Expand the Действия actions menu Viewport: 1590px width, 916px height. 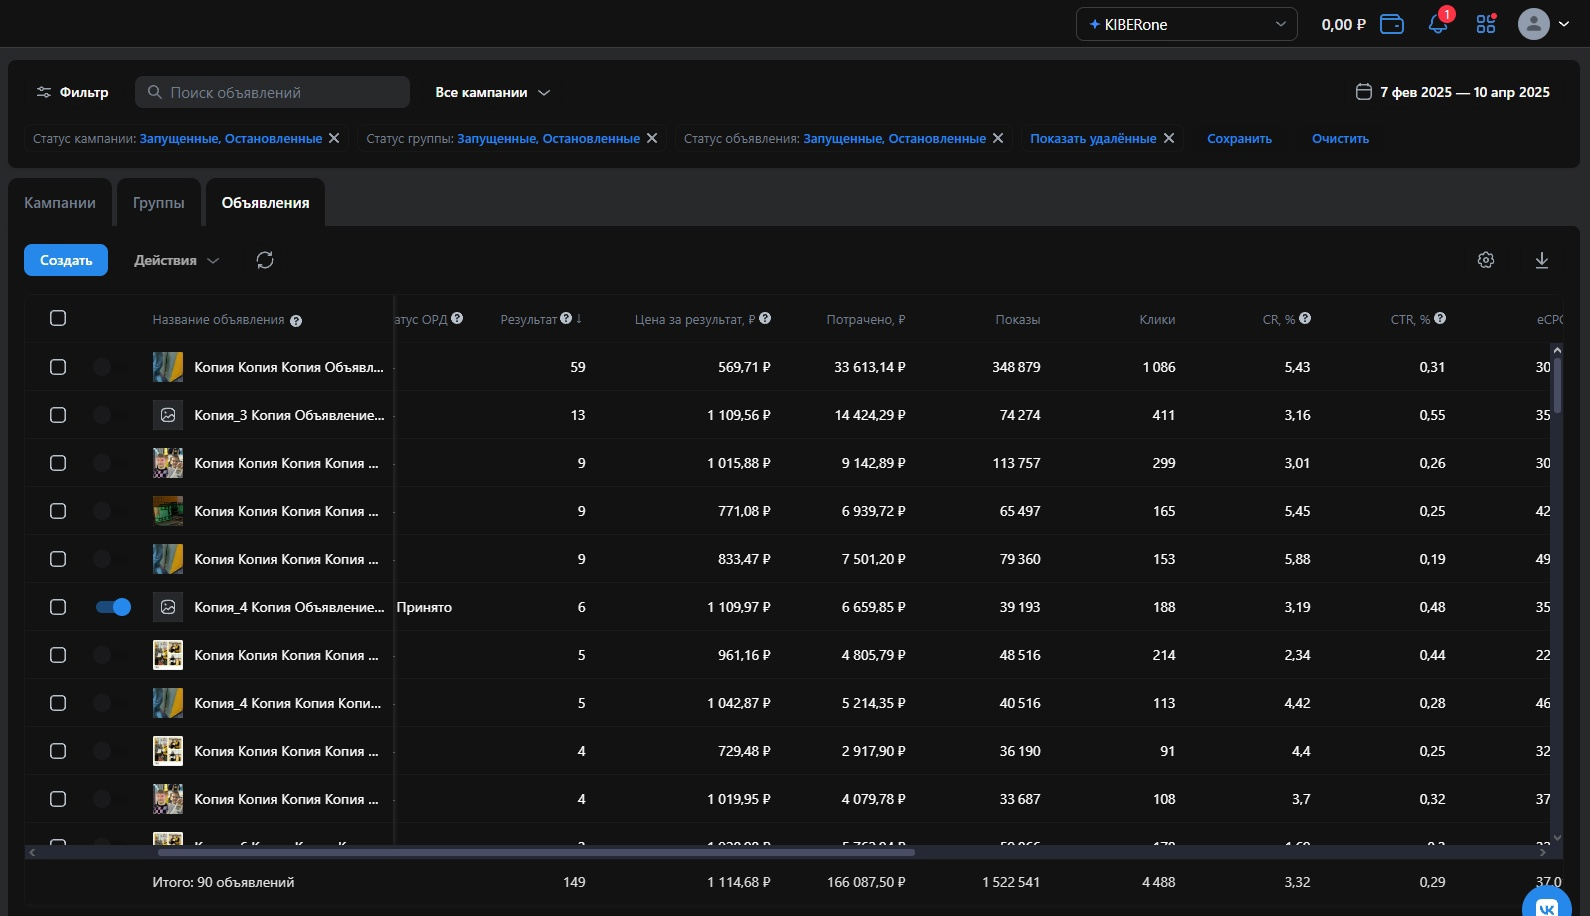click(176, 260)
